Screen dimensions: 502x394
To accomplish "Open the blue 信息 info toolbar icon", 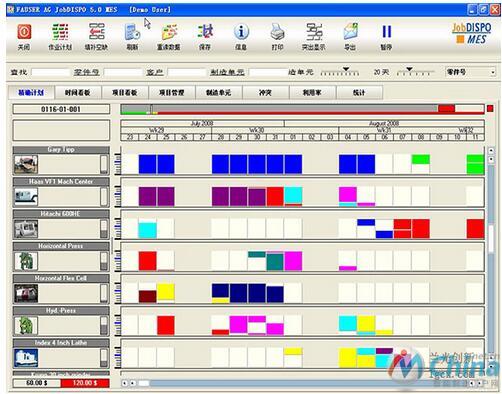I will [x=241, y=32].
